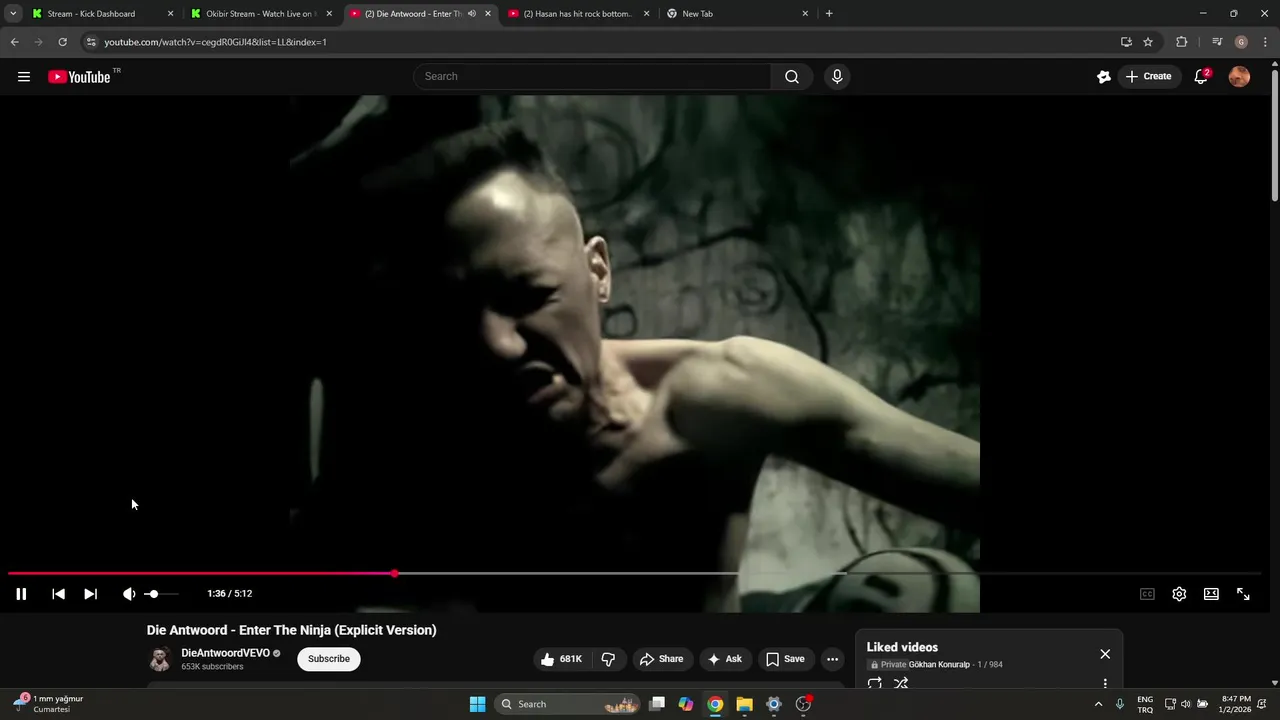This screenshot has height=720, width=1280.
Task: Open a new browser tab with plus
Action: (x=829, y=14)
